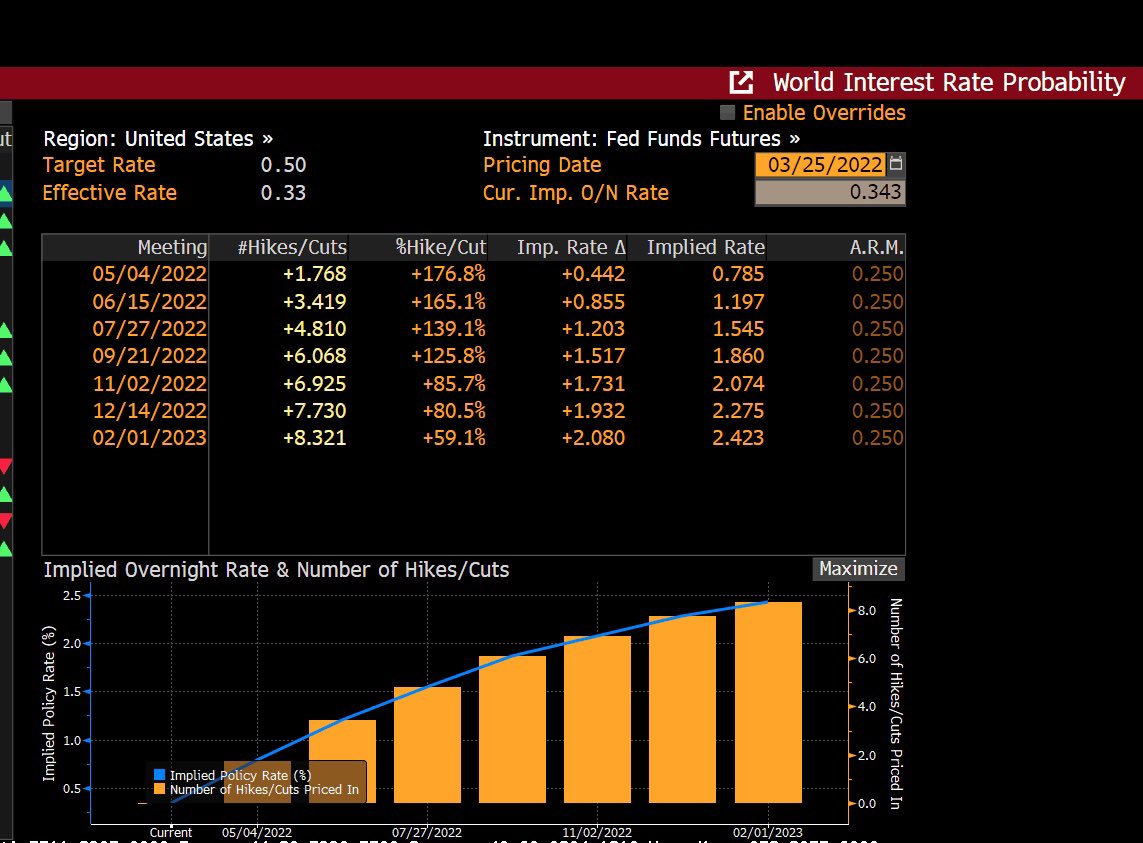Enable Overrides checkbox

(727, 112)
